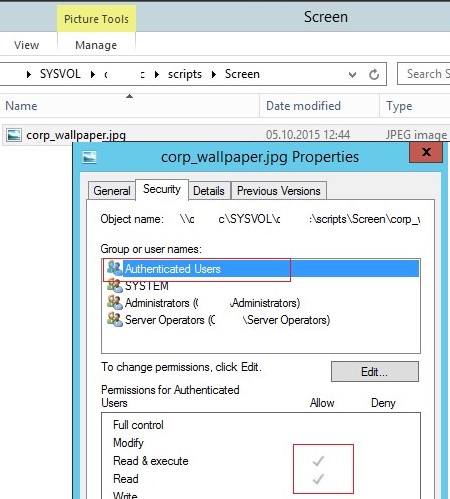
Task: Select the Authenticated Users group icon
Action: tap(115, 268)
